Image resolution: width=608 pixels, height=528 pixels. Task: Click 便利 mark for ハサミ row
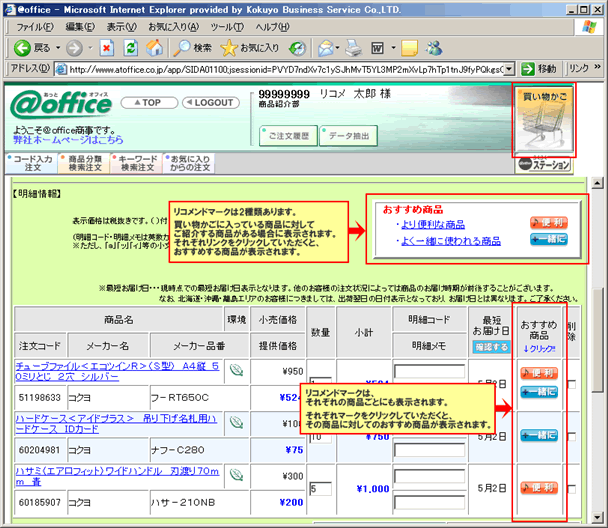[x=539, y=488]
